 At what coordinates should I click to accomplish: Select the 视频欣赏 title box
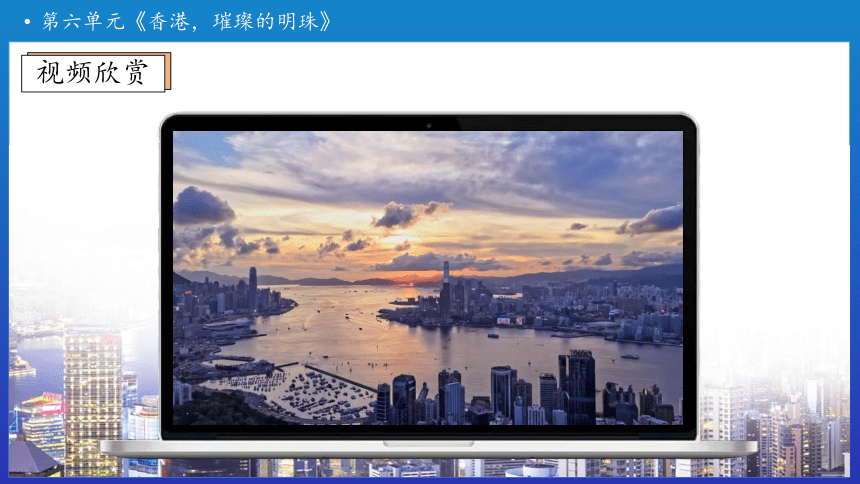point(93,72)
